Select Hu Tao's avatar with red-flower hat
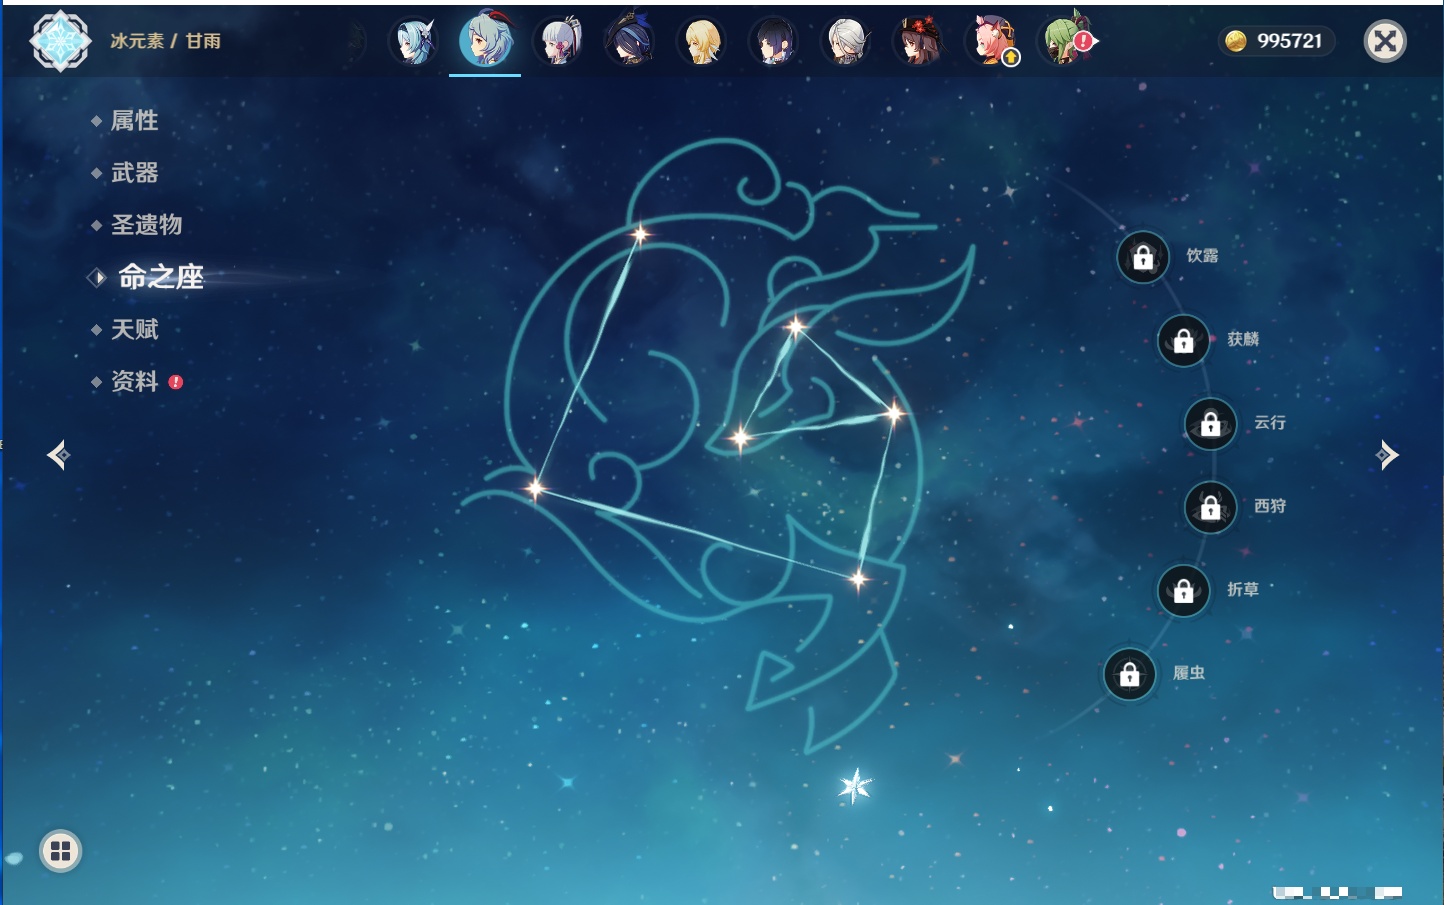Image resolution: width=1444 pixels, height=905 pixels. (x=918, y=41)
